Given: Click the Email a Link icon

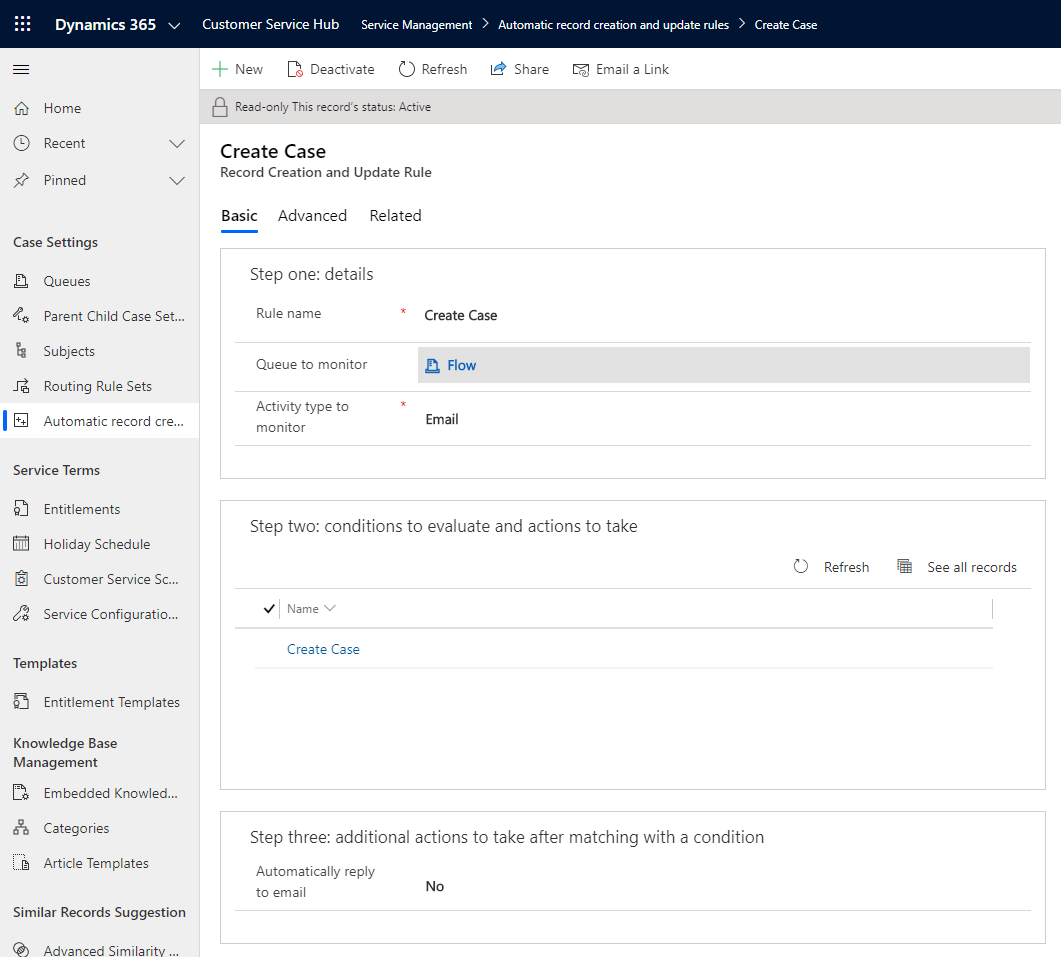Looking at the screenshot, I should point(581,69).
